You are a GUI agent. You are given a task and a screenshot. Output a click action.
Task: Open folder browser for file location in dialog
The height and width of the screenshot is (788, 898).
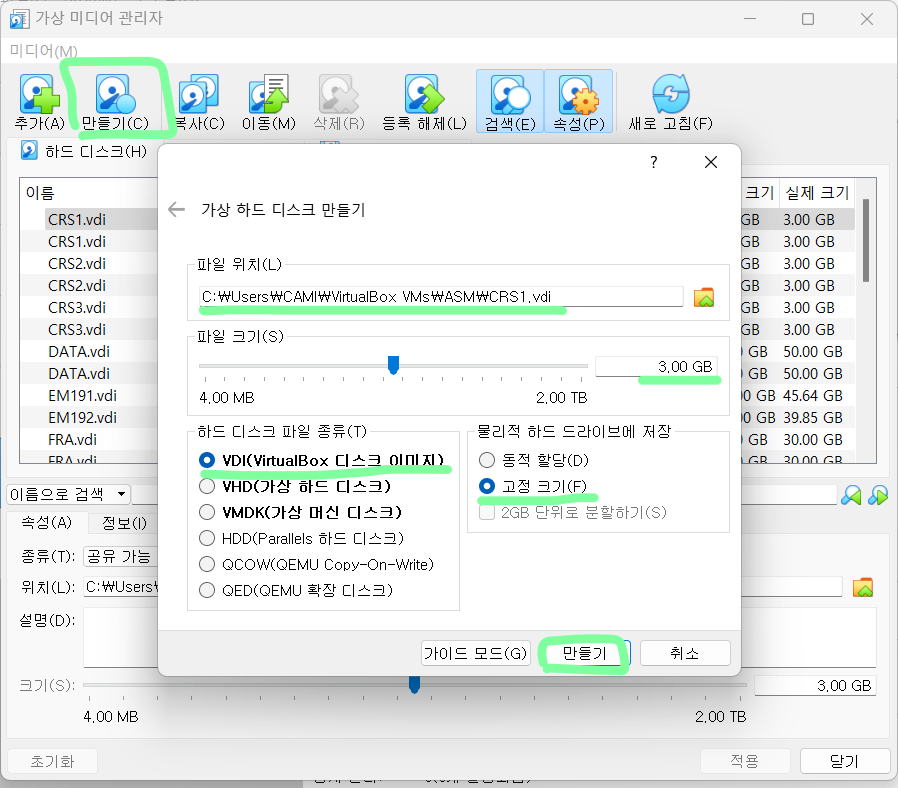point(704,297)
